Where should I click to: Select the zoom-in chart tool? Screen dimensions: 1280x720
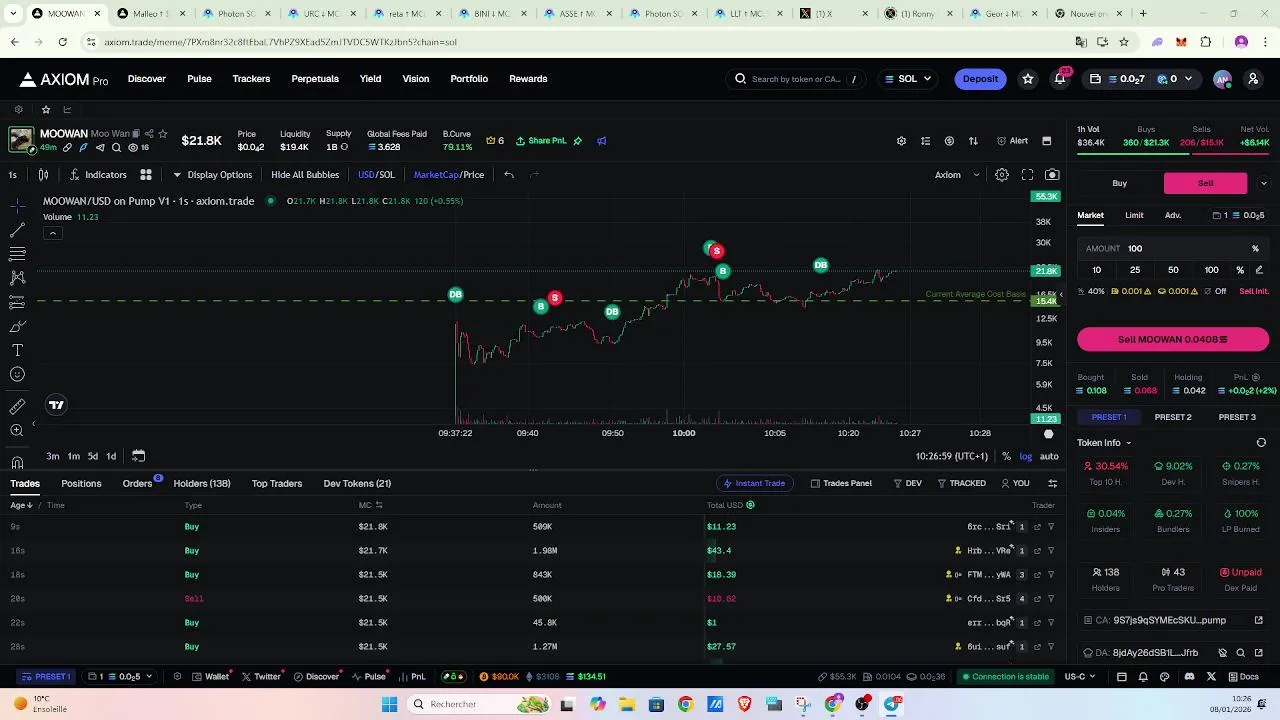click(17, 431)
